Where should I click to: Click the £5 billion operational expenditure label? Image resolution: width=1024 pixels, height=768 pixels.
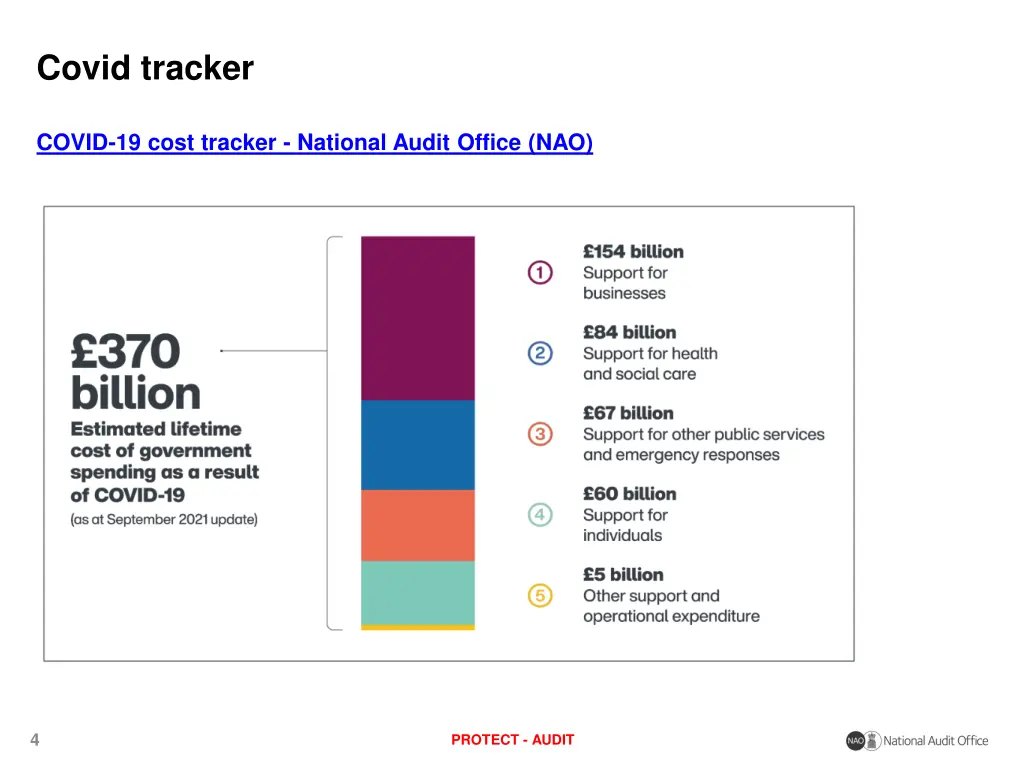671,596
